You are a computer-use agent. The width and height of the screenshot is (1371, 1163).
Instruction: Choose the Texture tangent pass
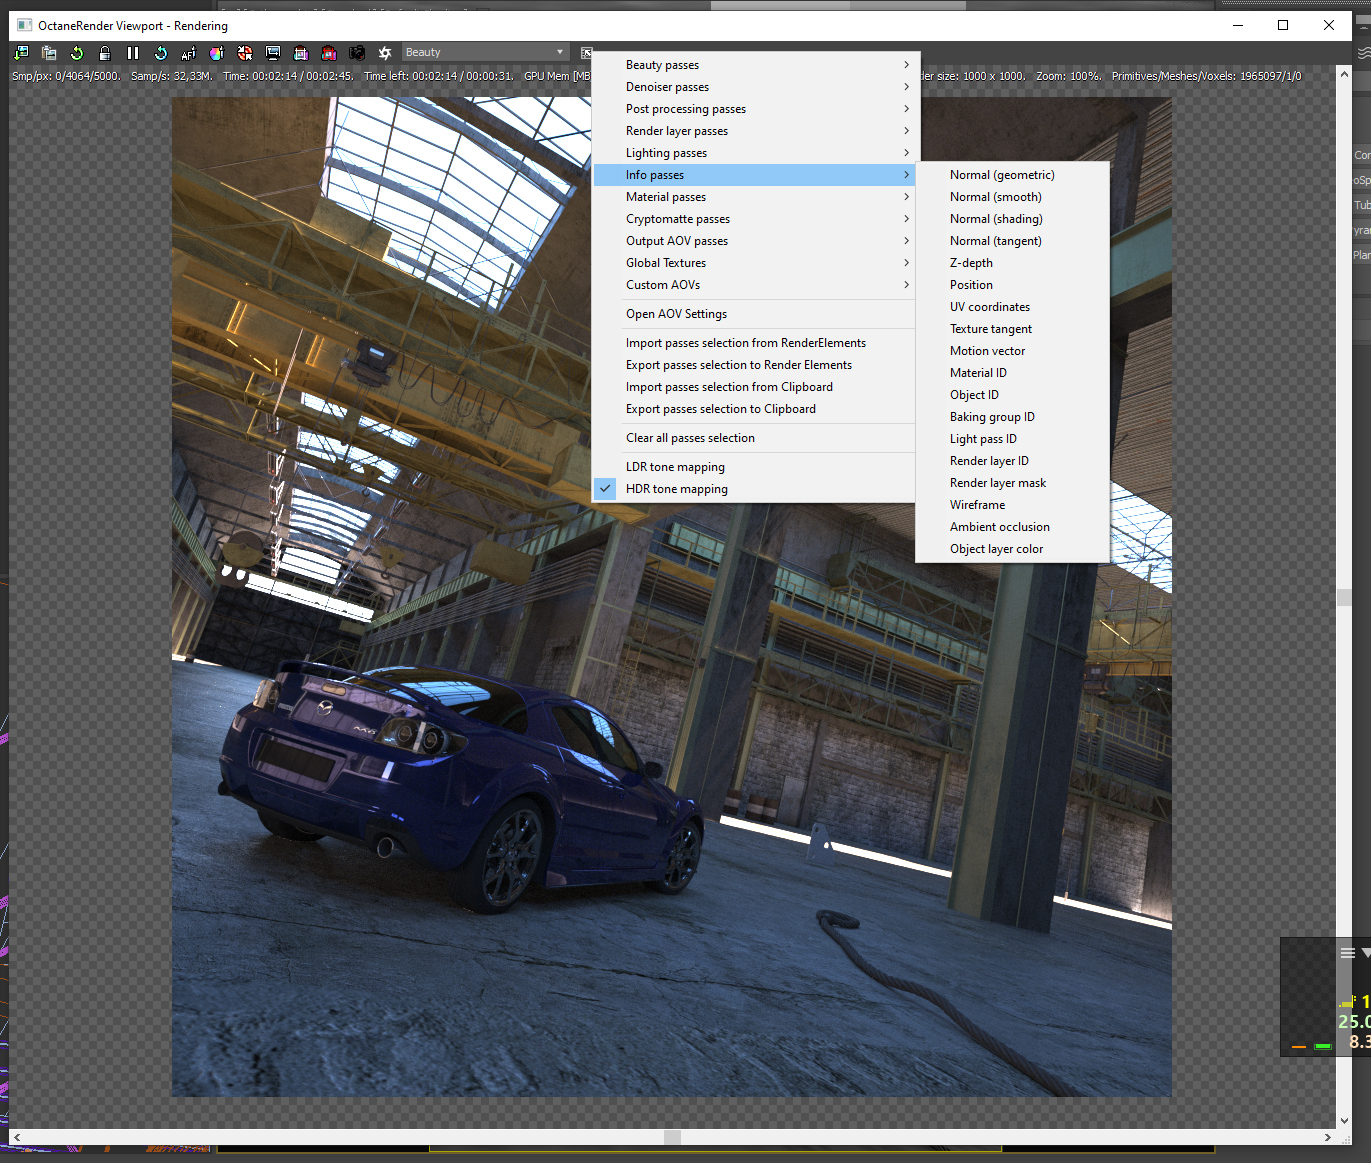[x=1013, y=329]
